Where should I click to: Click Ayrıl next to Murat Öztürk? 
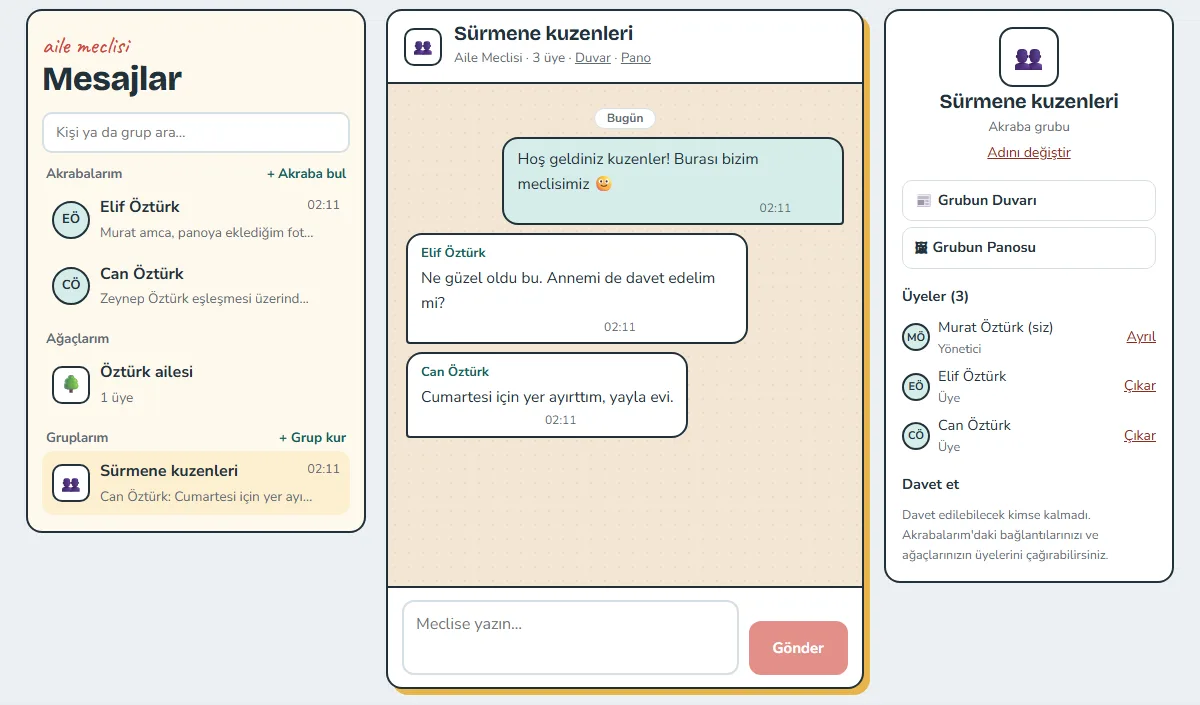point(1141,337)
